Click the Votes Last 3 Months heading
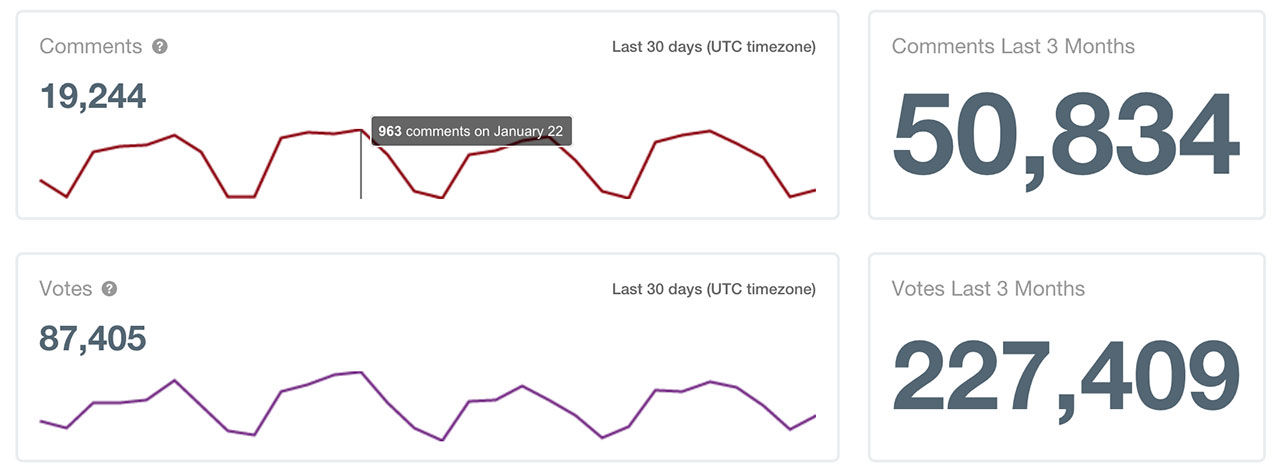1280x475 pixels. [988, 289]
